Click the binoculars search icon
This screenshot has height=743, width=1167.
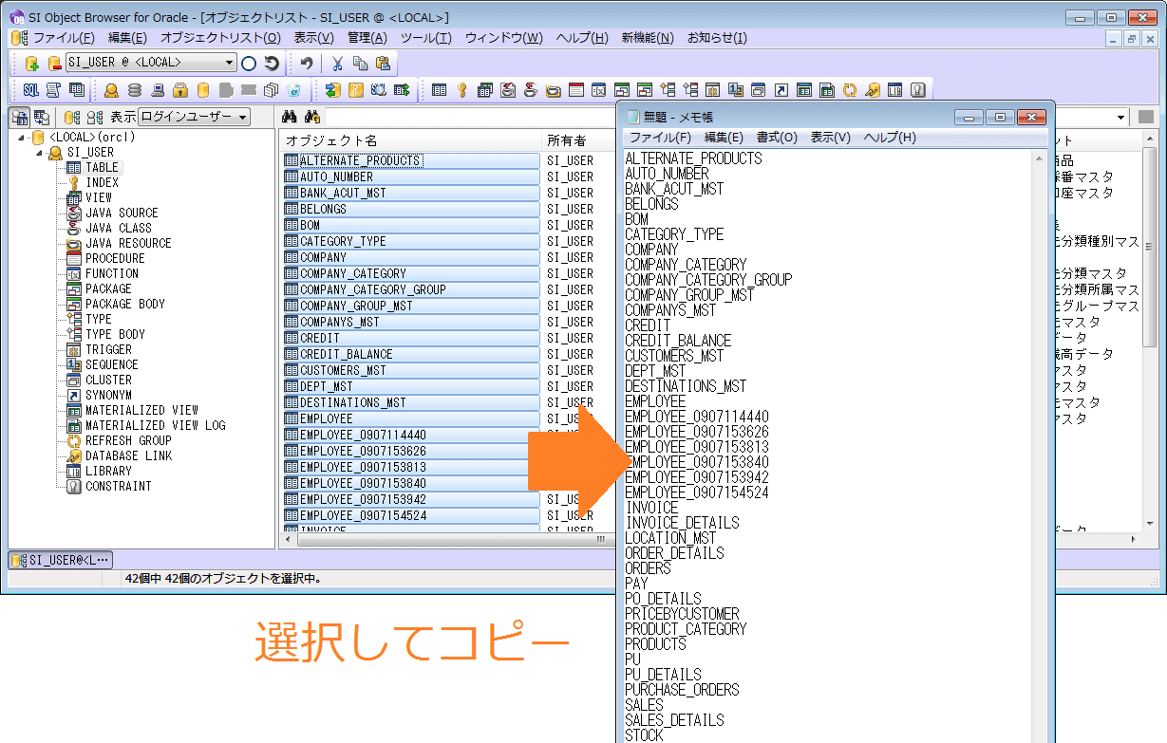click(290, 117)
